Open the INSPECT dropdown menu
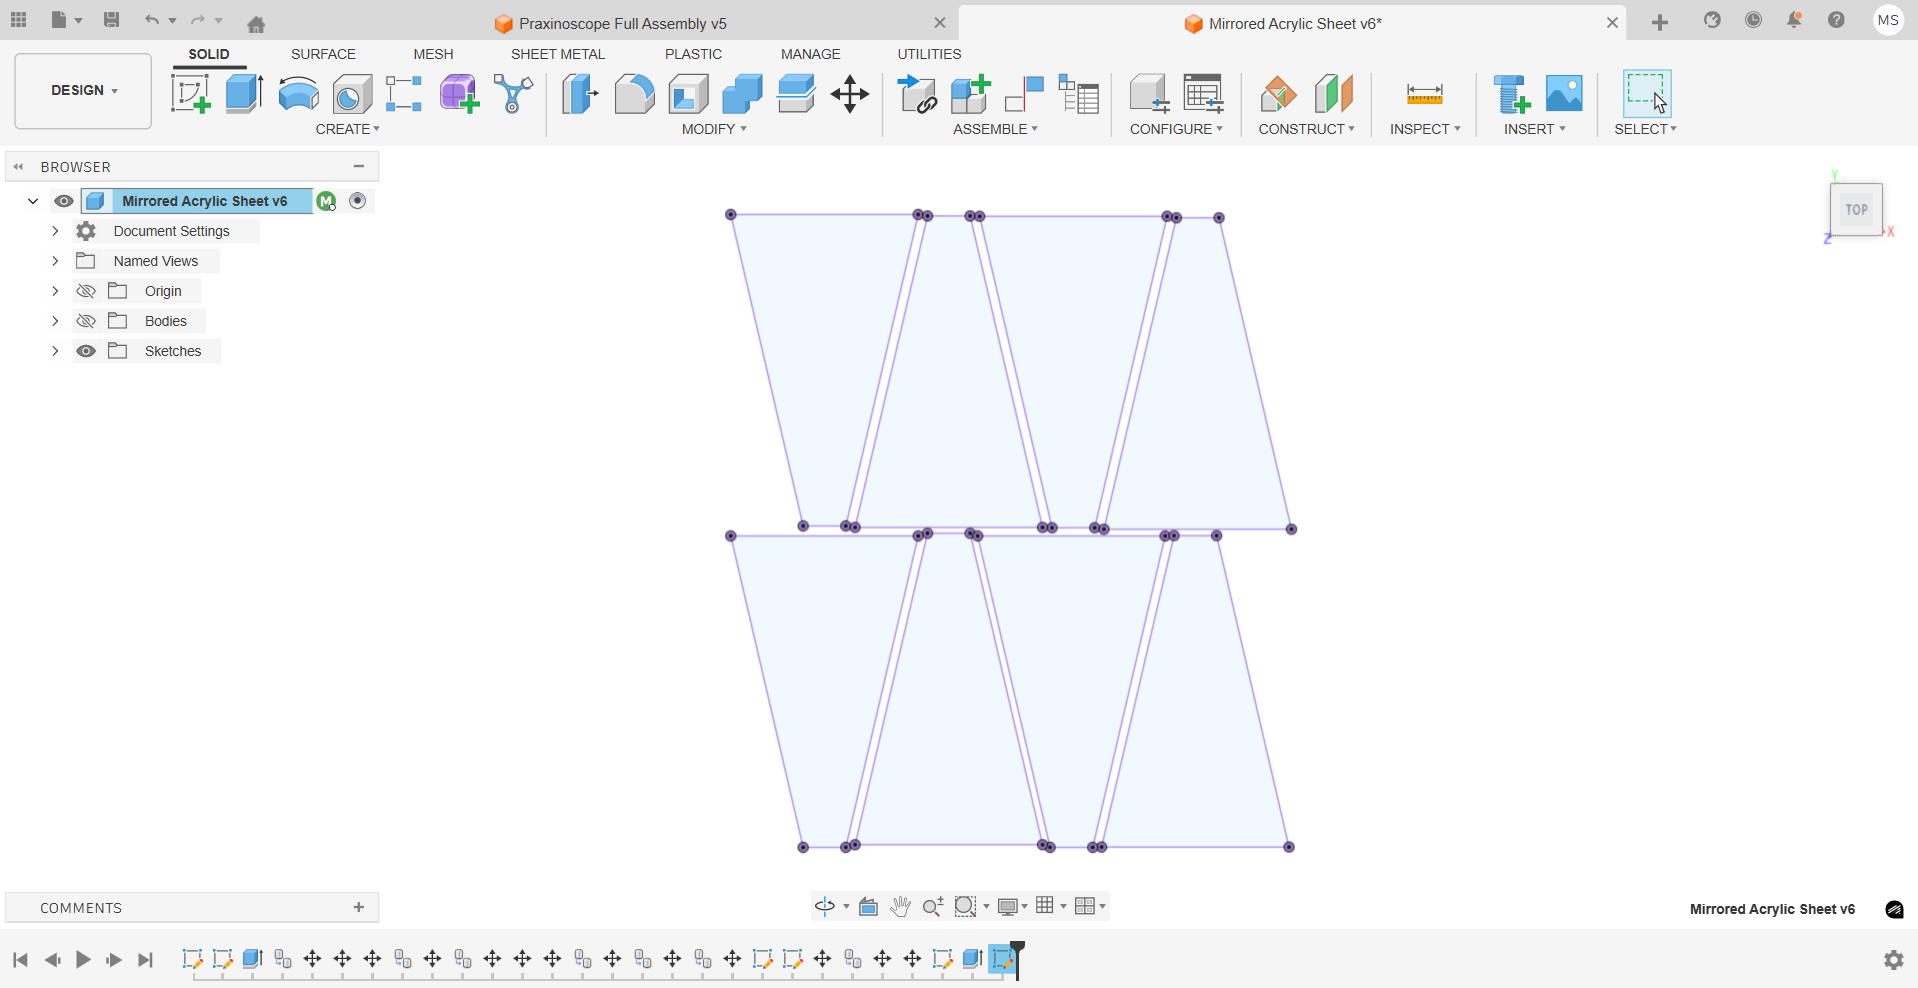The height and width of the screenshot is (988, 1918). point(1425,129)
